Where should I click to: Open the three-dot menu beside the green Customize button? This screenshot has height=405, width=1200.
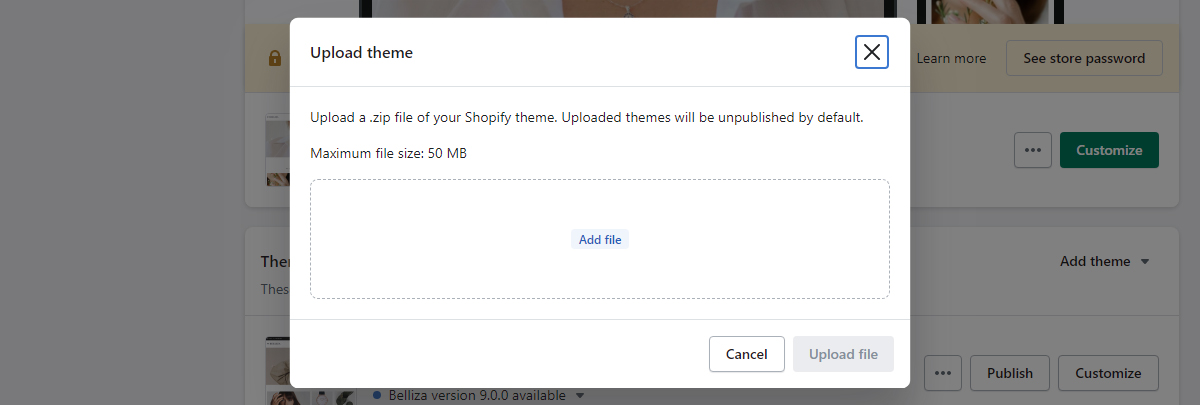click(1033, 150)
